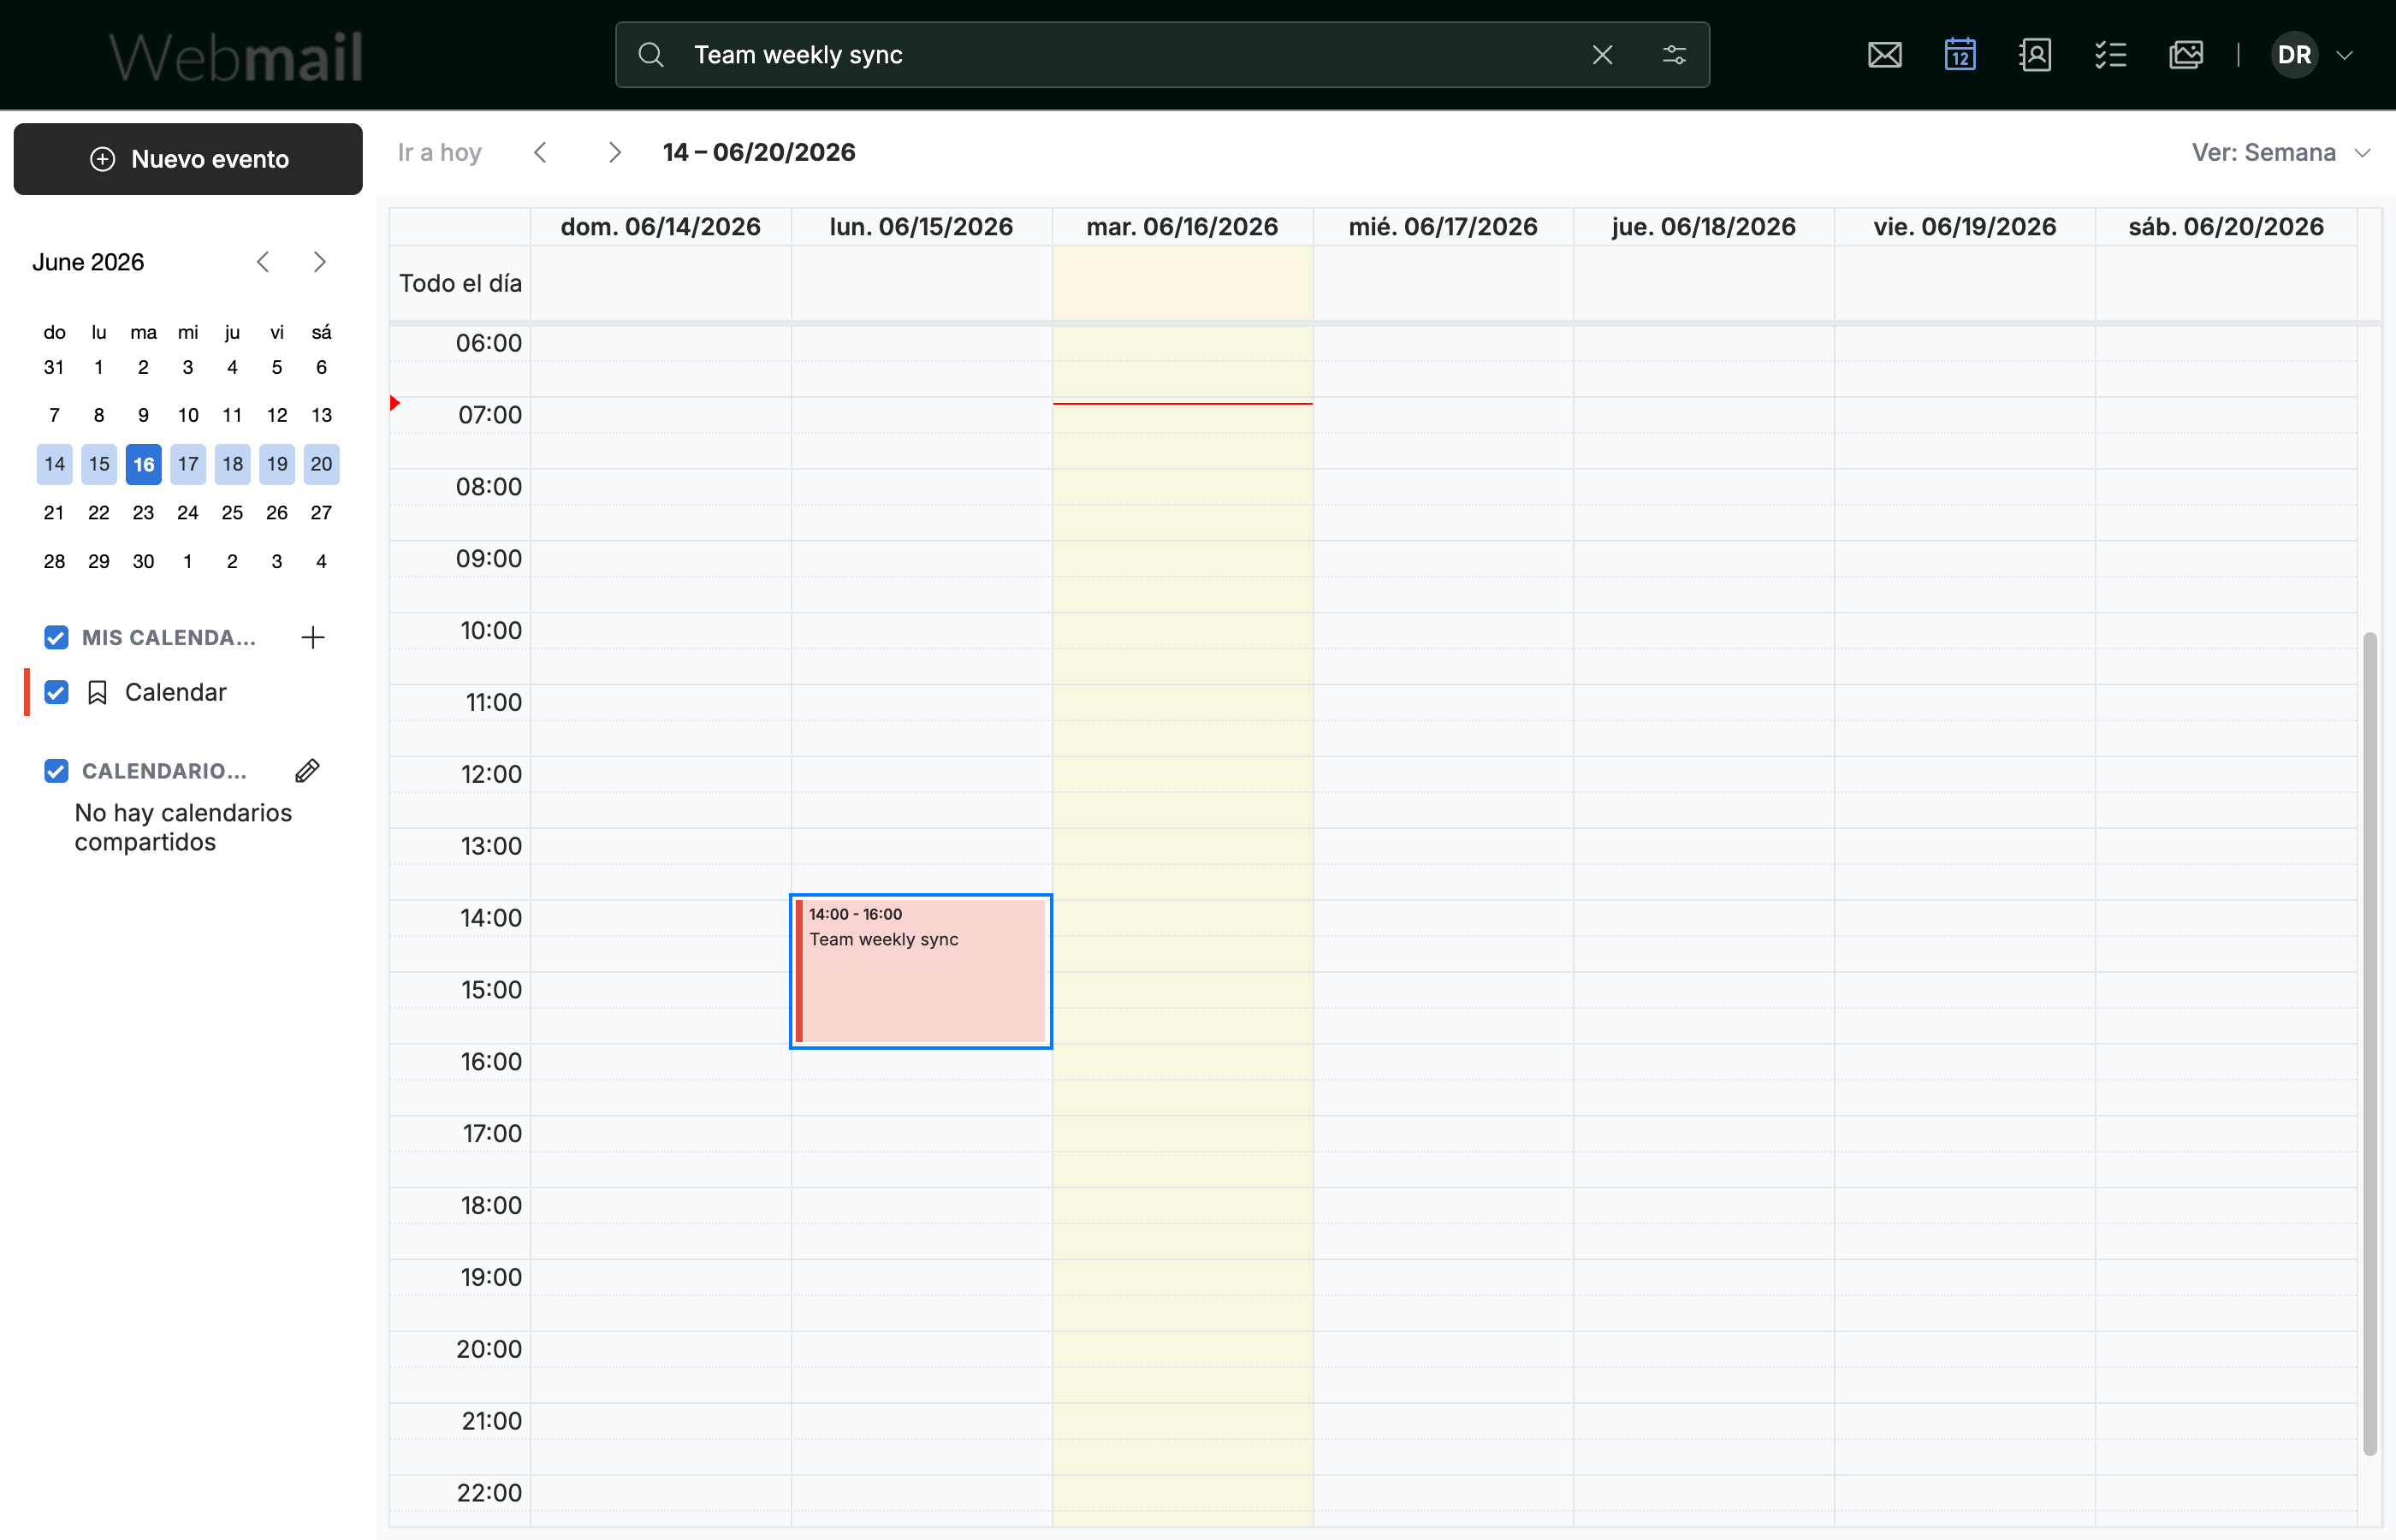
Task: Click the red current-time arrow marker
Action: [395, 403]
